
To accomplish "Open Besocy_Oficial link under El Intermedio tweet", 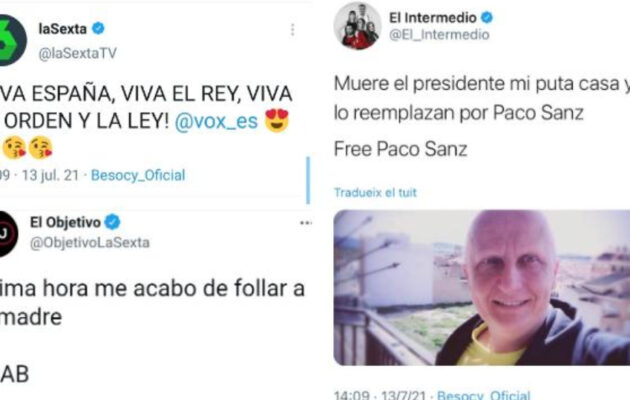I will pos(483,395).
